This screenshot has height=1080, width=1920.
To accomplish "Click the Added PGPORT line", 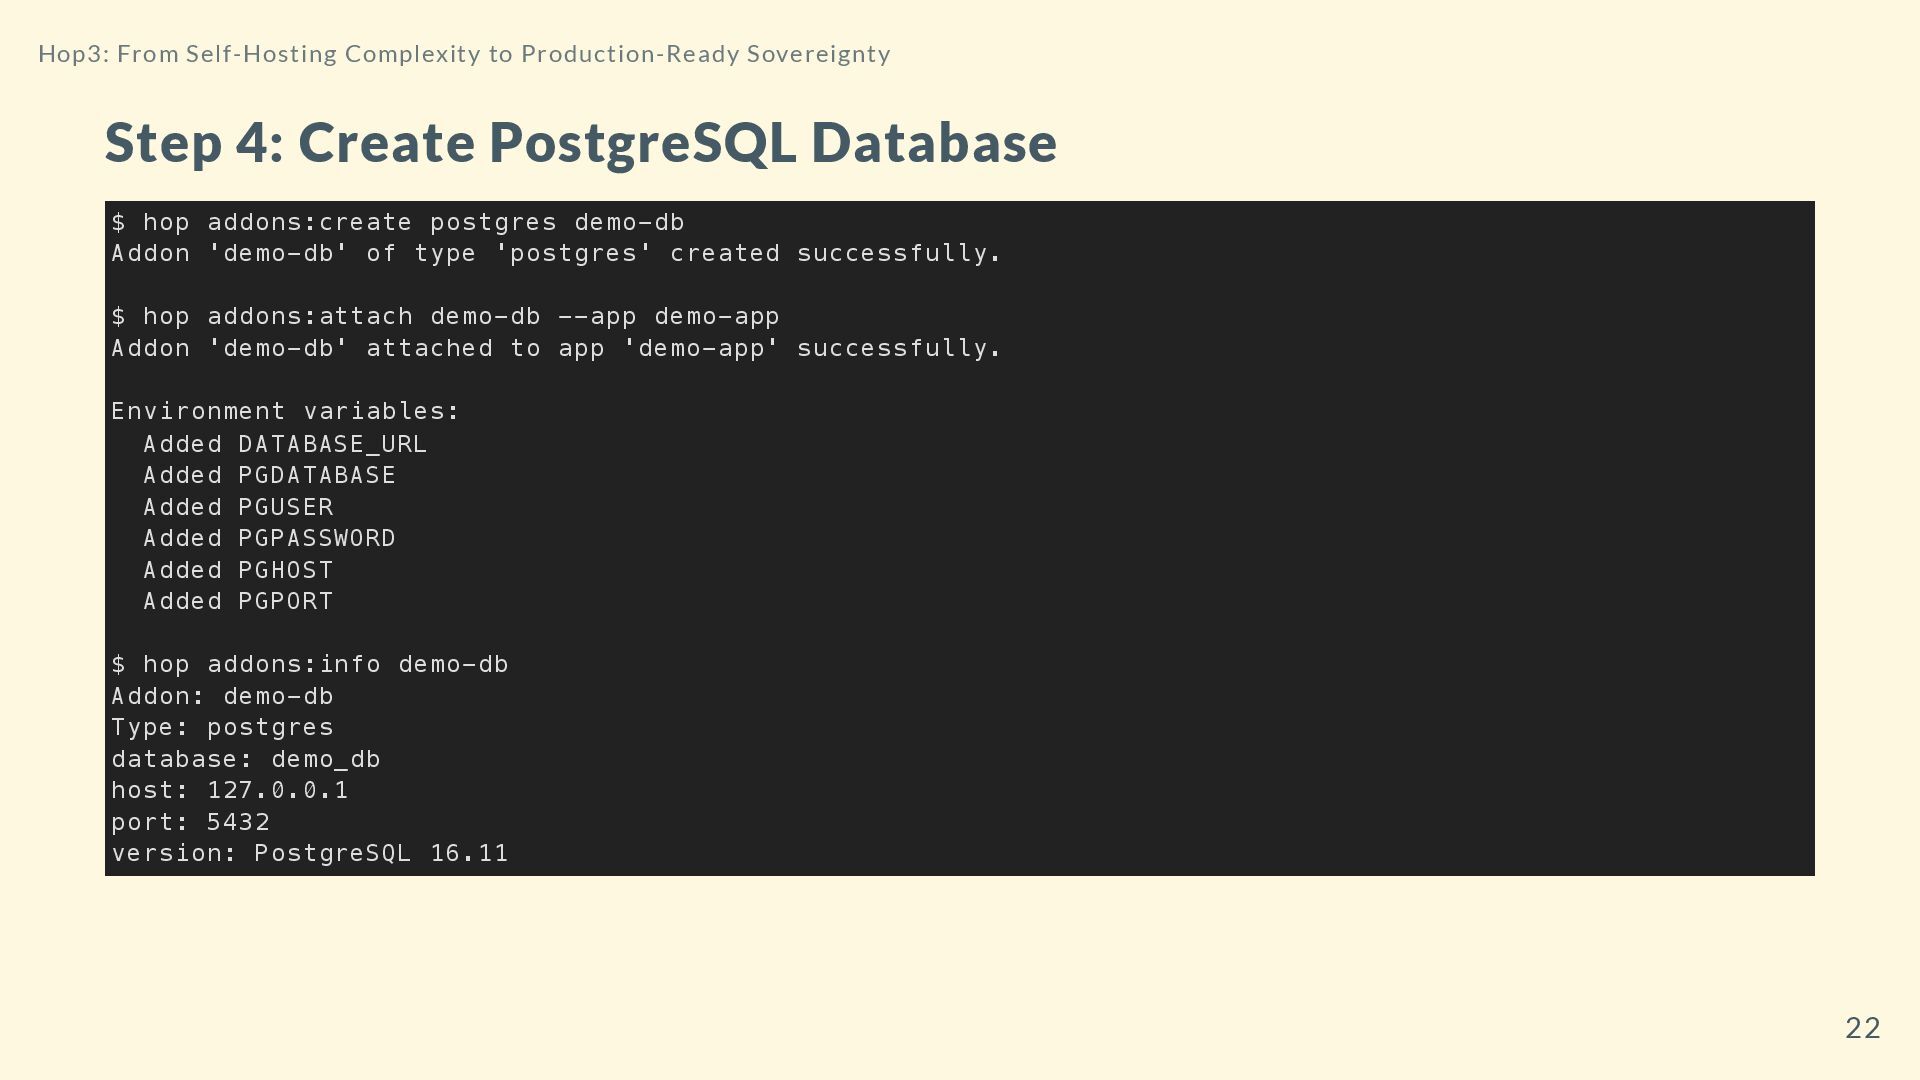I will pos(238,602).
